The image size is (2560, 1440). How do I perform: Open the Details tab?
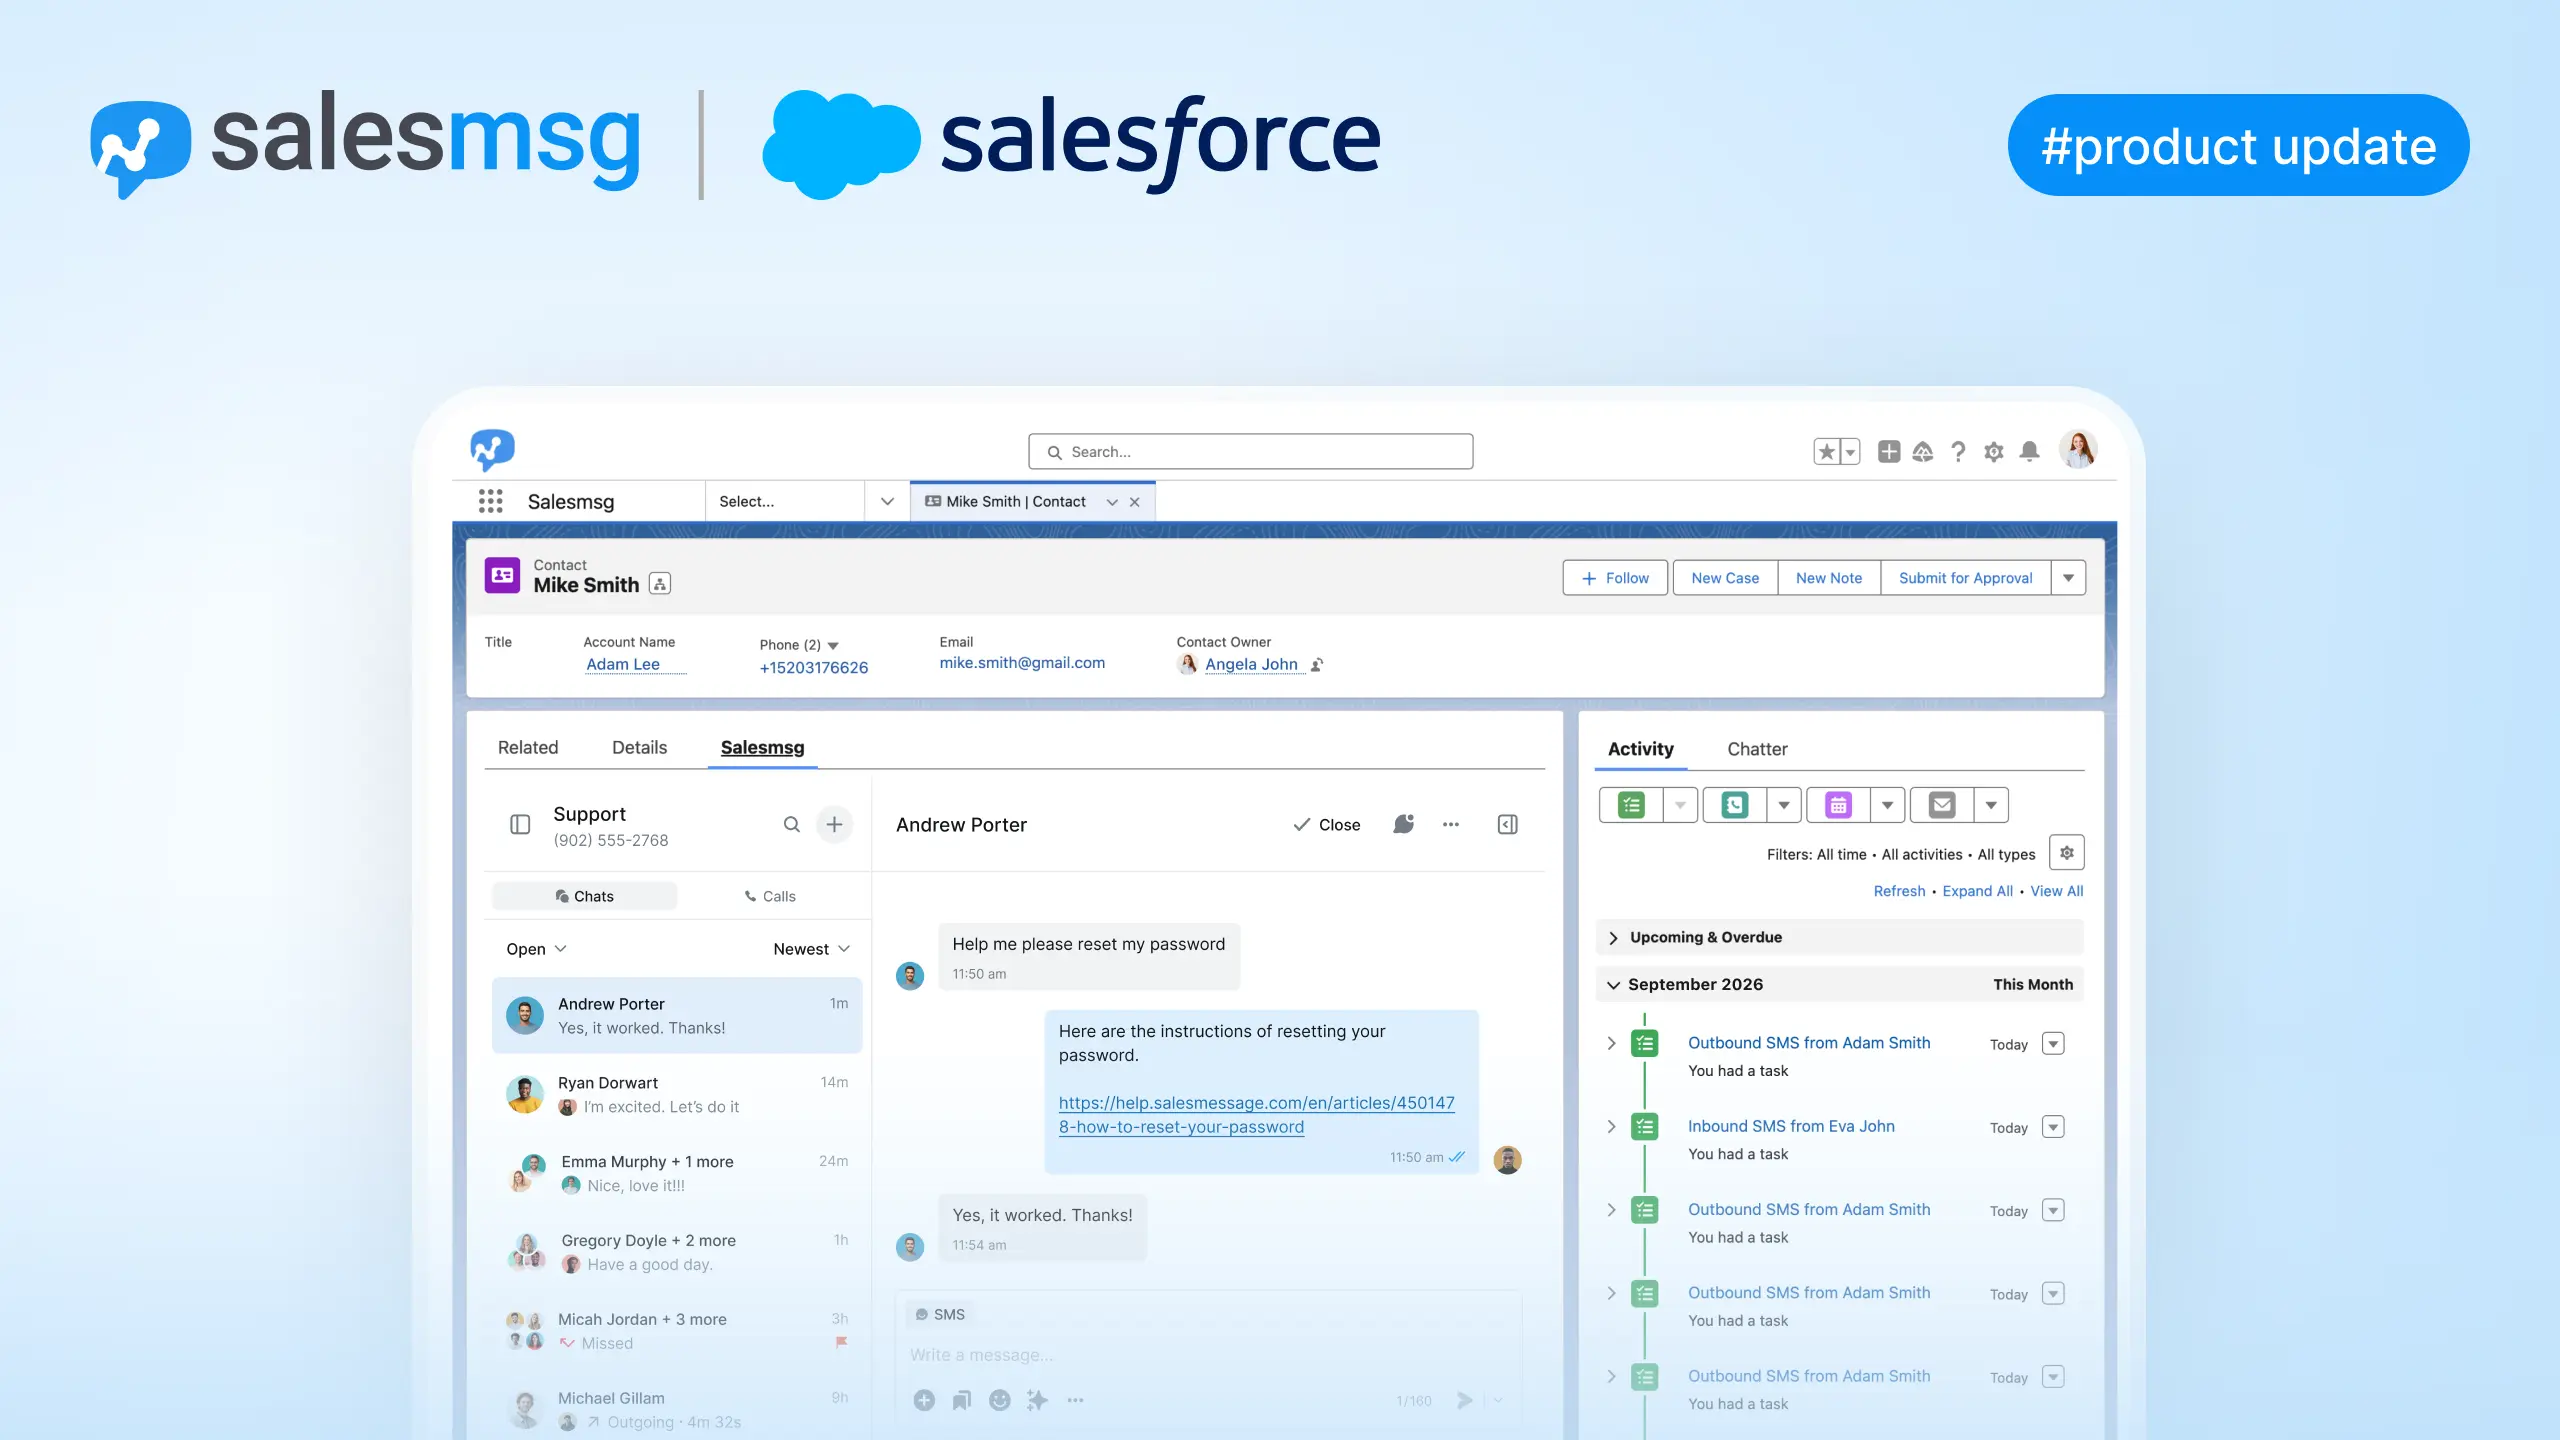[x=639, y=748]
